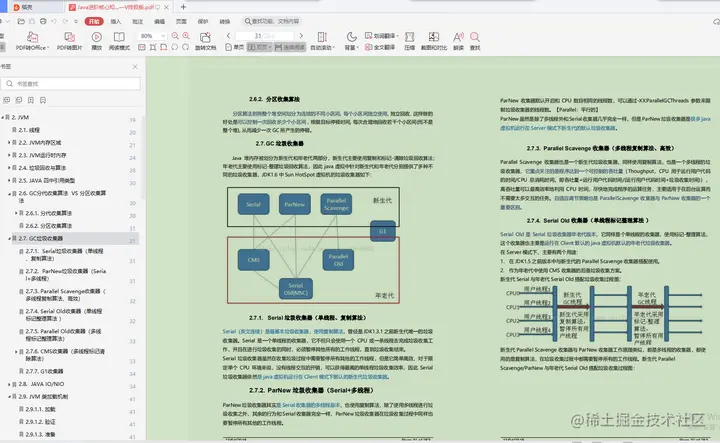720x443 pixels.
Task: Open the 保护 ribbon tab
Action: [x=203, y=22]
